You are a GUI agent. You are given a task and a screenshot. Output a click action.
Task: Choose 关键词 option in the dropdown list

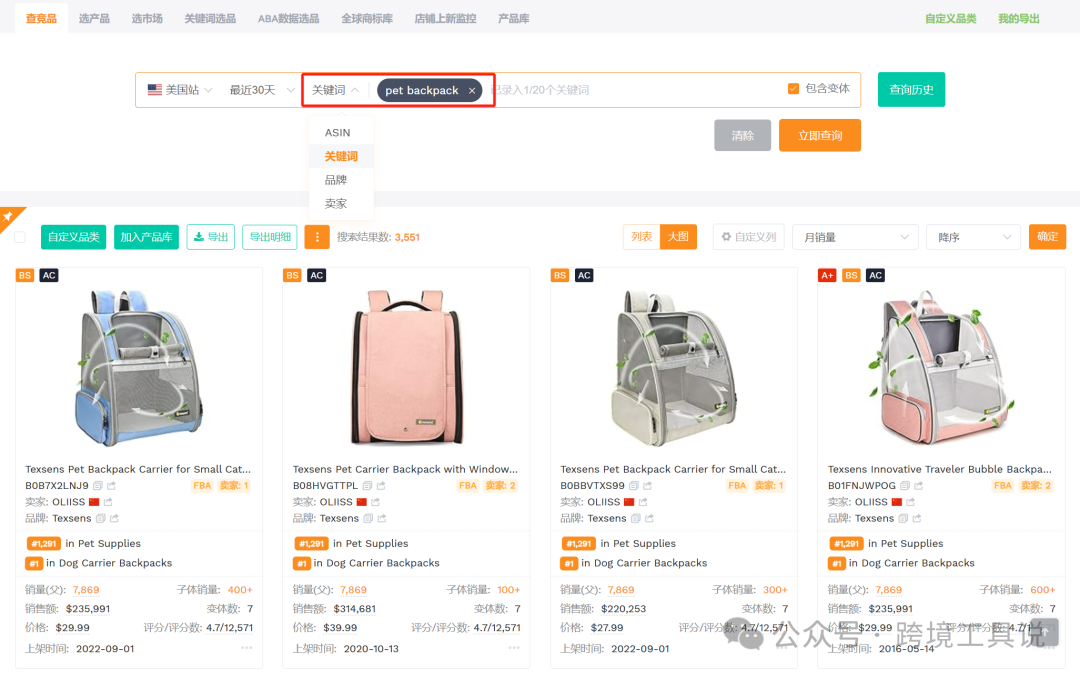(x=341, y=156)
